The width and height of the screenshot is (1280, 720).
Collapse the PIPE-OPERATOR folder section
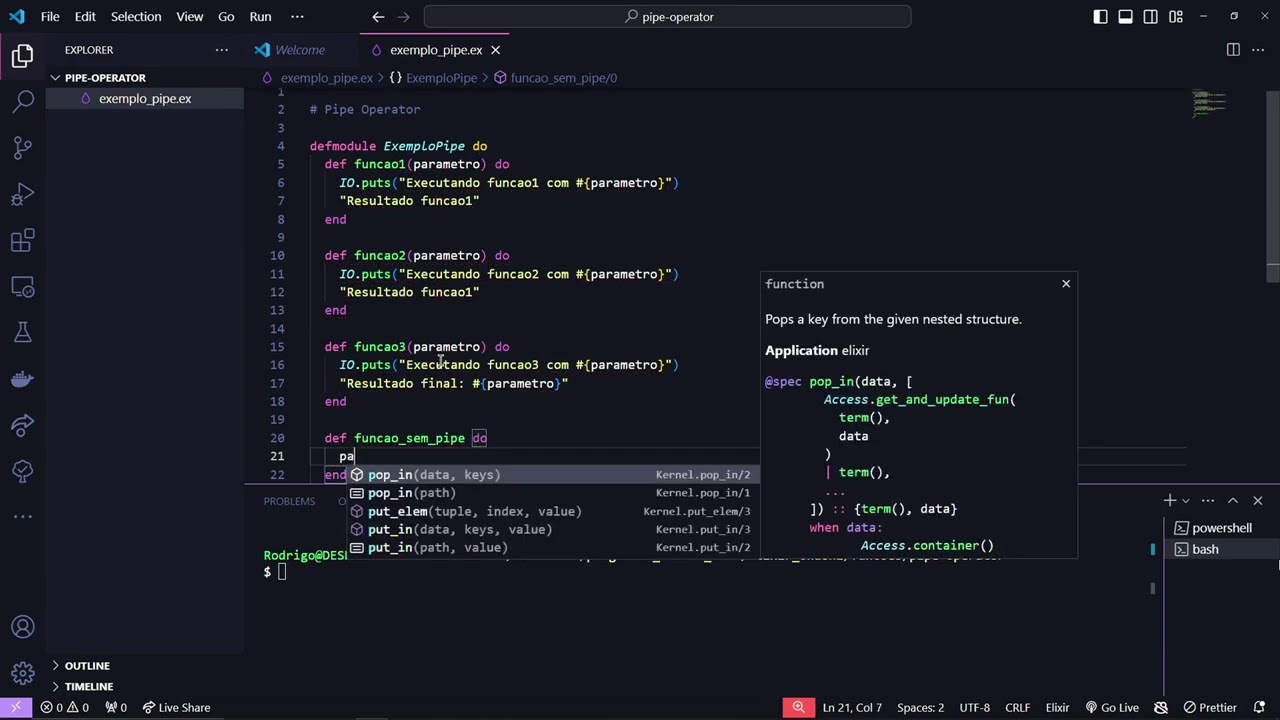pyautogui.click(x=105, y=78)
